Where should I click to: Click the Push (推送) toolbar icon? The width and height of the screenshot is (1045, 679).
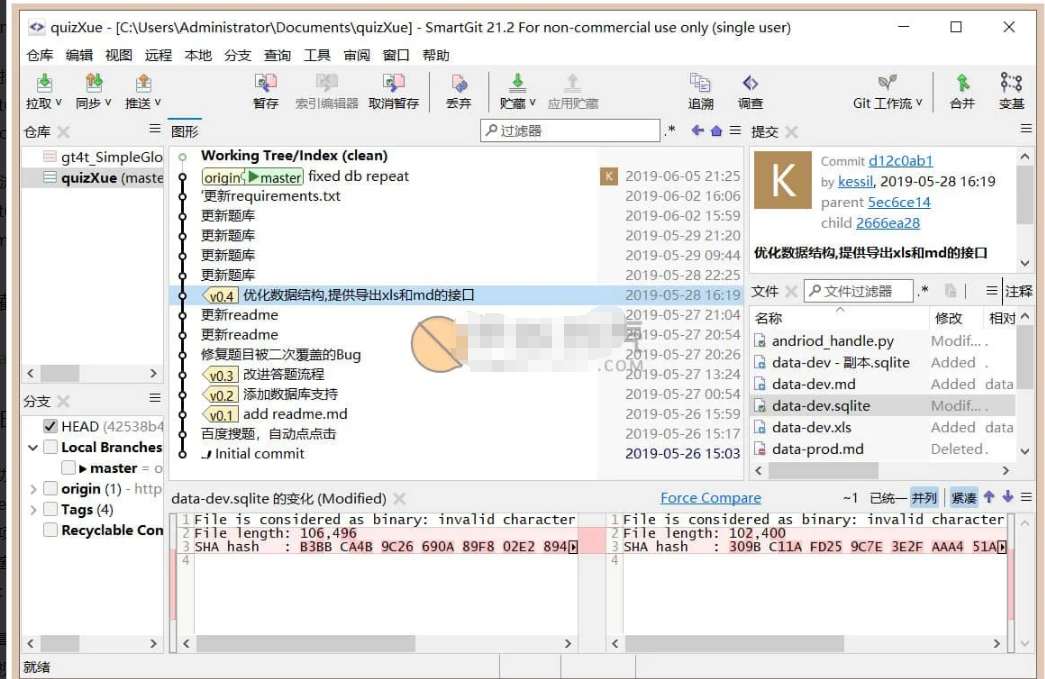[x=143, y=84]
